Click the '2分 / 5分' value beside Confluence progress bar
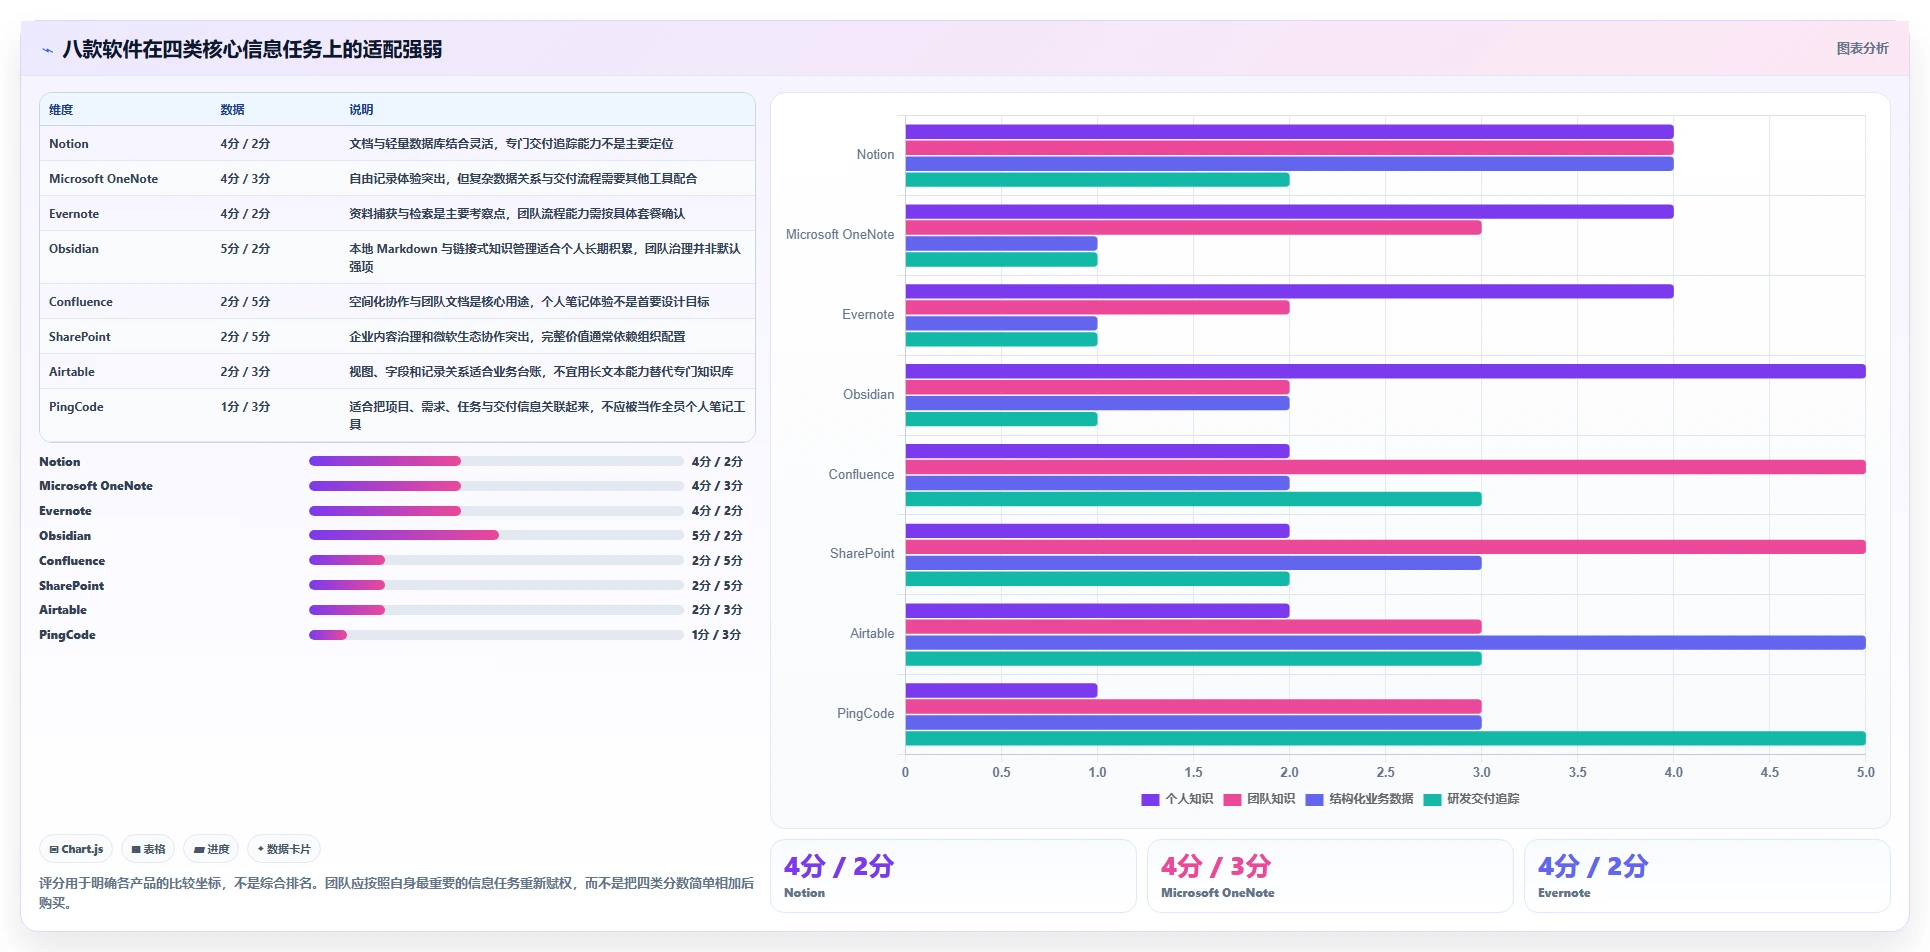The image size is (1930, 952). pos(717,561)
